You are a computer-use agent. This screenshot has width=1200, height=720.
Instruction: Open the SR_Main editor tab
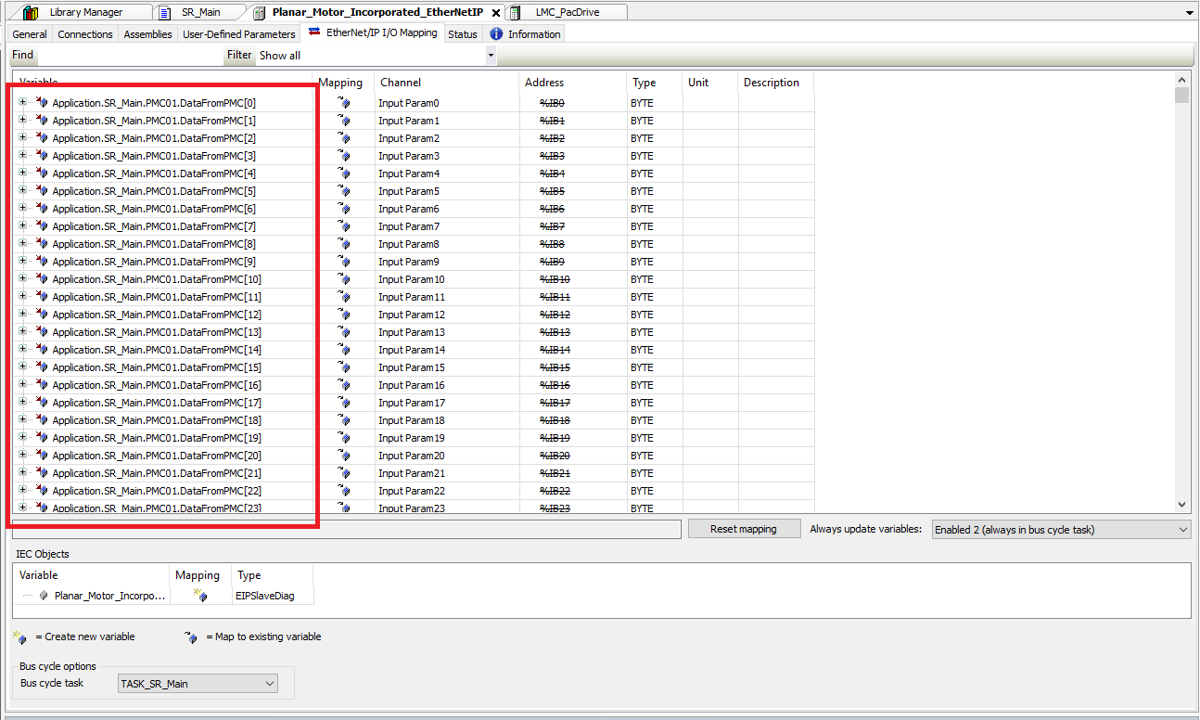click(200, 12)
